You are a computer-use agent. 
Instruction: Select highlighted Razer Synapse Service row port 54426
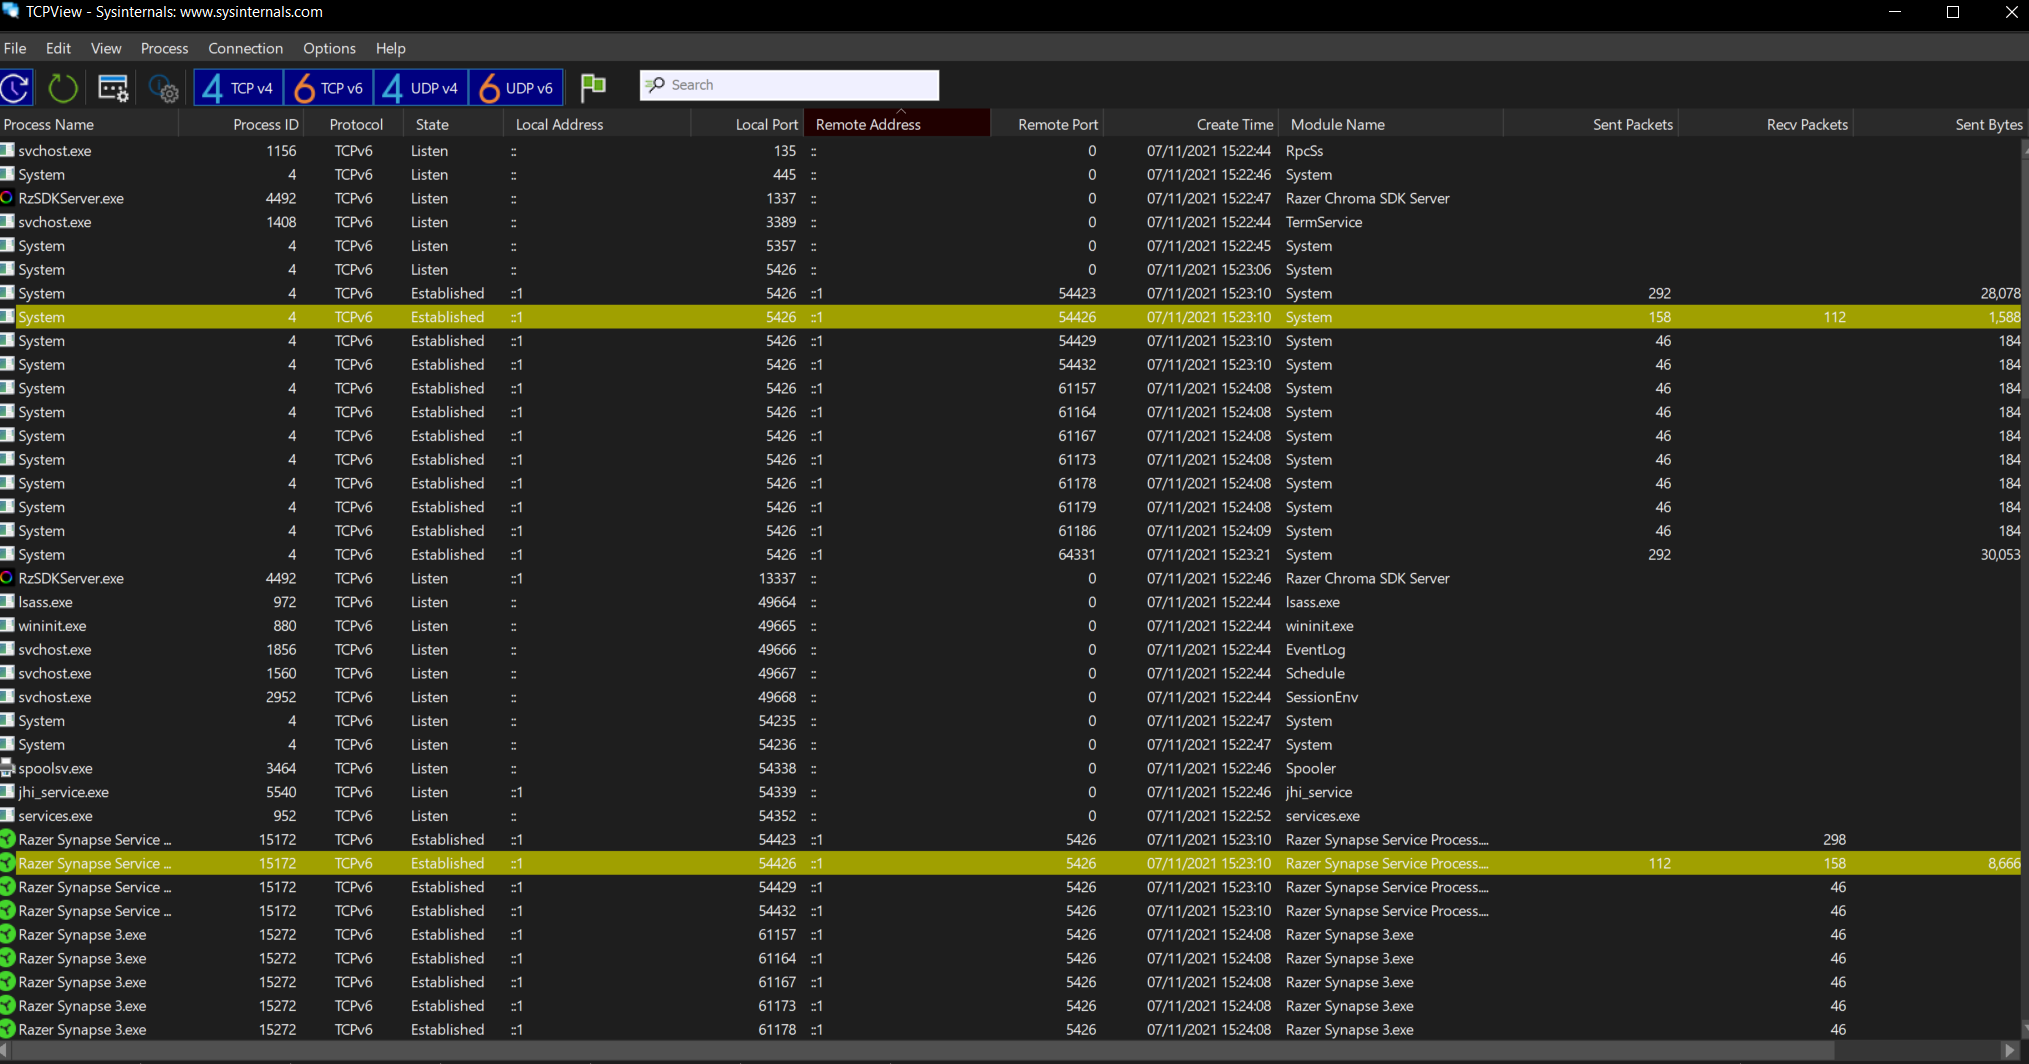pos(1010,863)
